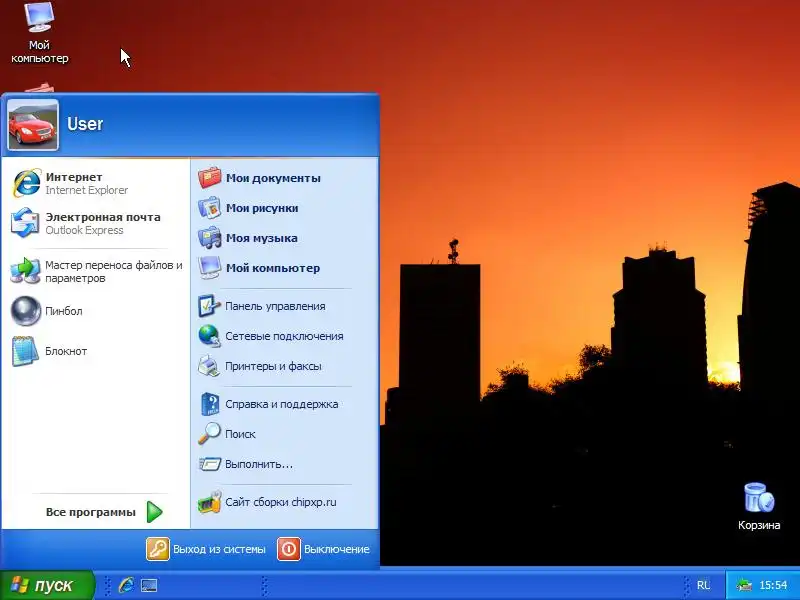Viewport: 800px width, 600px height.
Task: Click the Control Panel checkmark icon
Action: coord(209,306)
